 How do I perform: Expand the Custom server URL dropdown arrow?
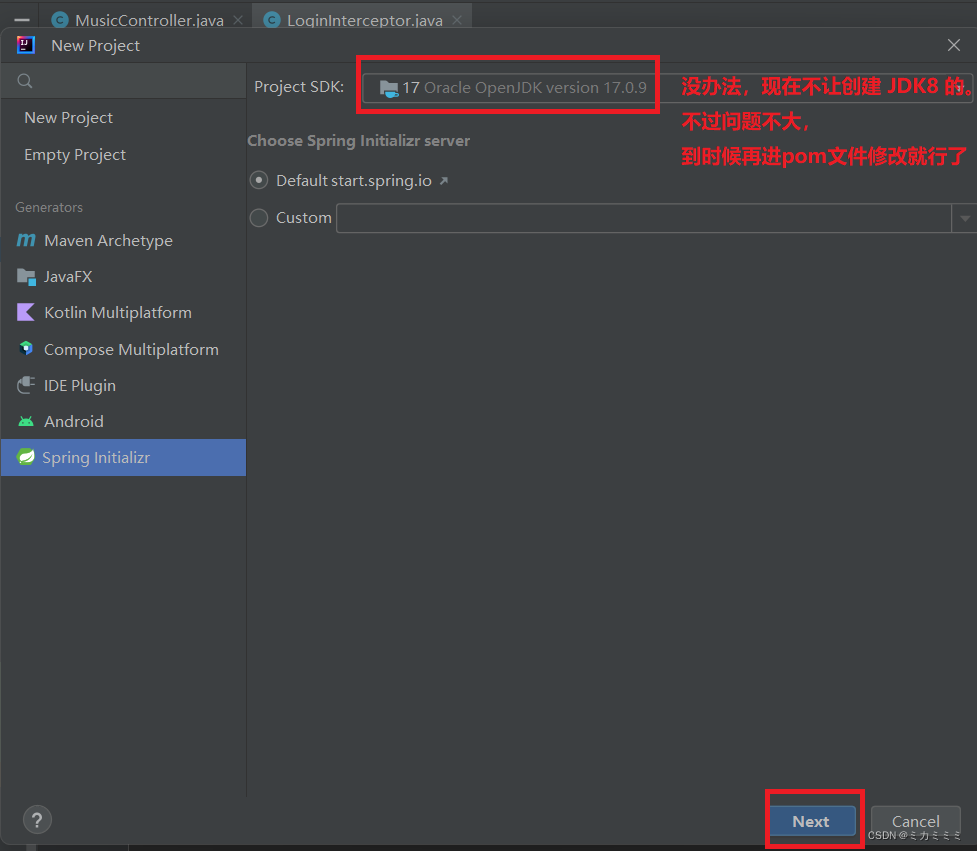(x=965, y=219)
